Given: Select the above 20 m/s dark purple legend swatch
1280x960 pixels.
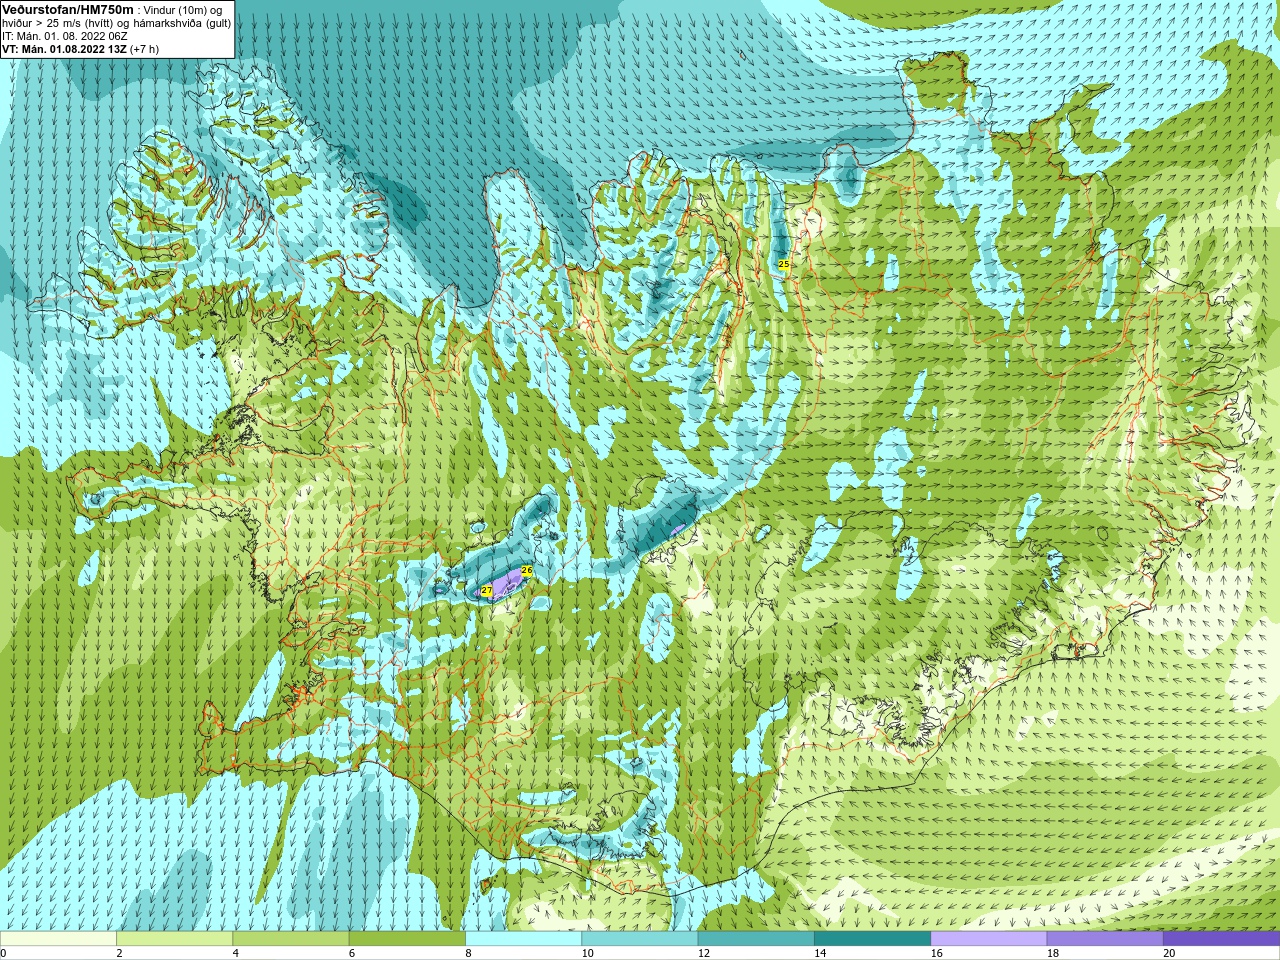Looking at the screenshot, I should [x=1221, y=939].
